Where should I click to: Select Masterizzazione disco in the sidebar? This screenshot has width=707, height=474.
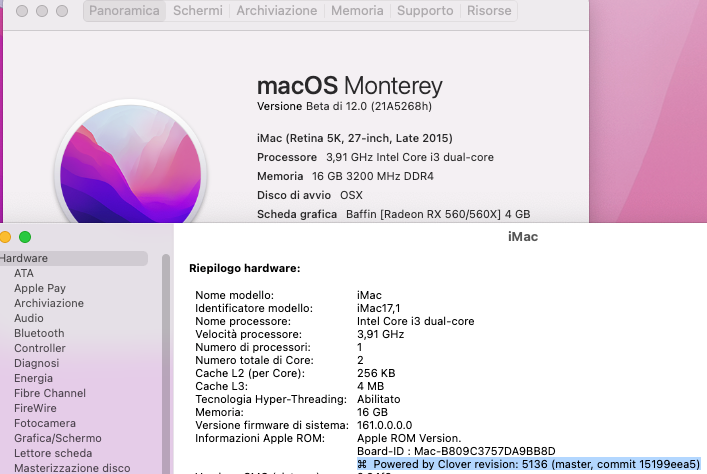72,468
